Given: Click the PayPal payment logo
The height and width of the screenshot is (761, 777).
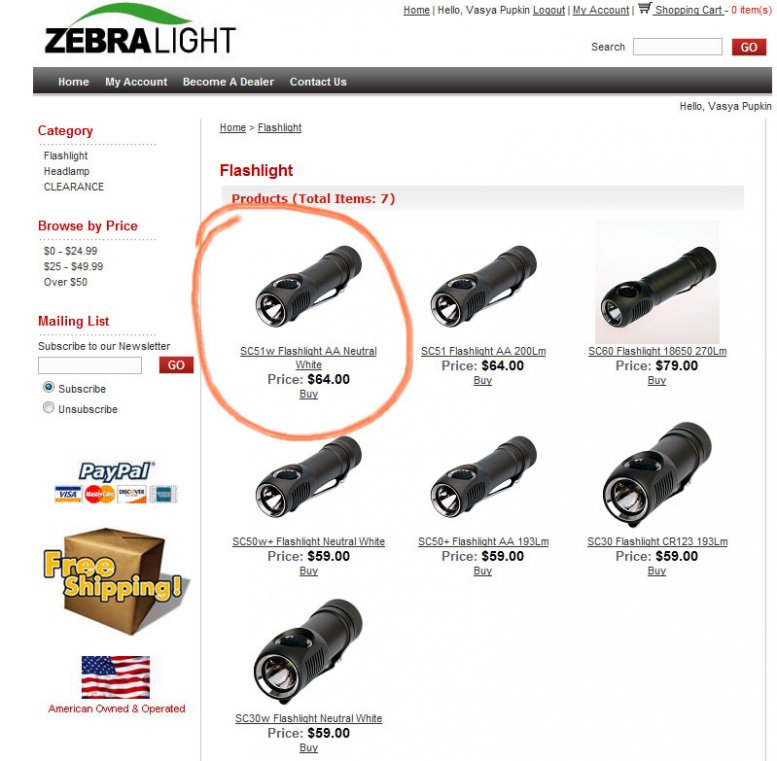Looking at the screenshot, I should 116,482.
